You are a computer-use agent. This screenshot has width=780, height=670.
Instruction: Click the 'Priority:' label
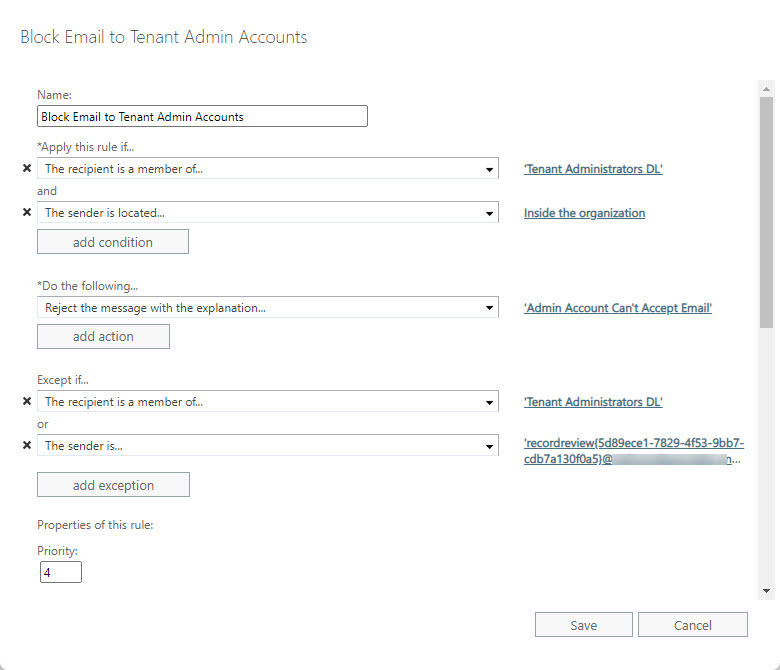(57, 551)
